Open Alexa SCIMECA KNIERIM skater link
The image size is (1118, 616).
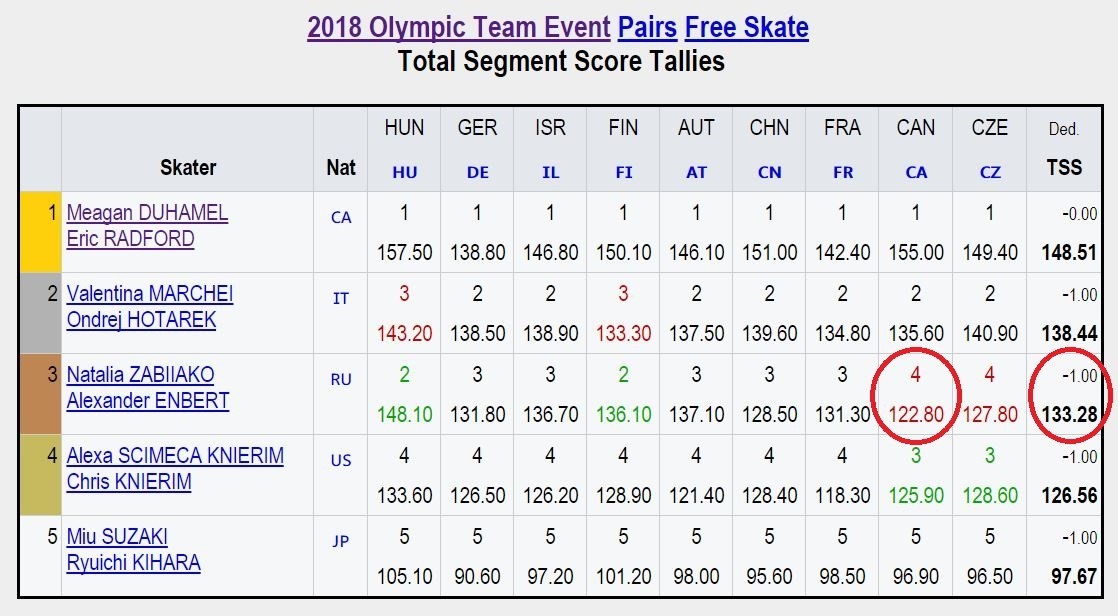pyautogui.click(x=175, y=456)
